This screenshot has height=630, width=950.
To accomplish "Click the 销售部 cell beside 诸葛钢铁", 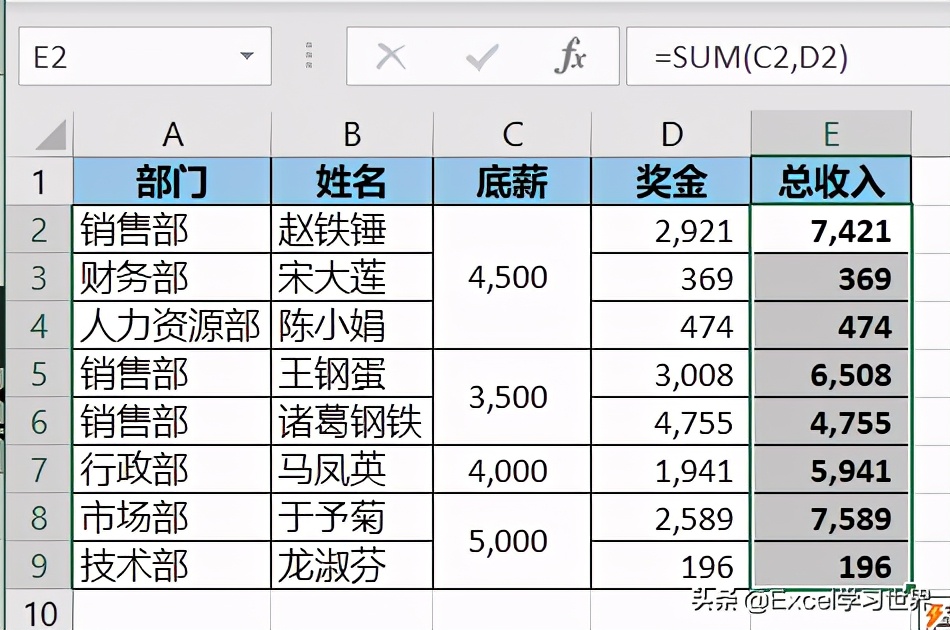I will [172, 421].
